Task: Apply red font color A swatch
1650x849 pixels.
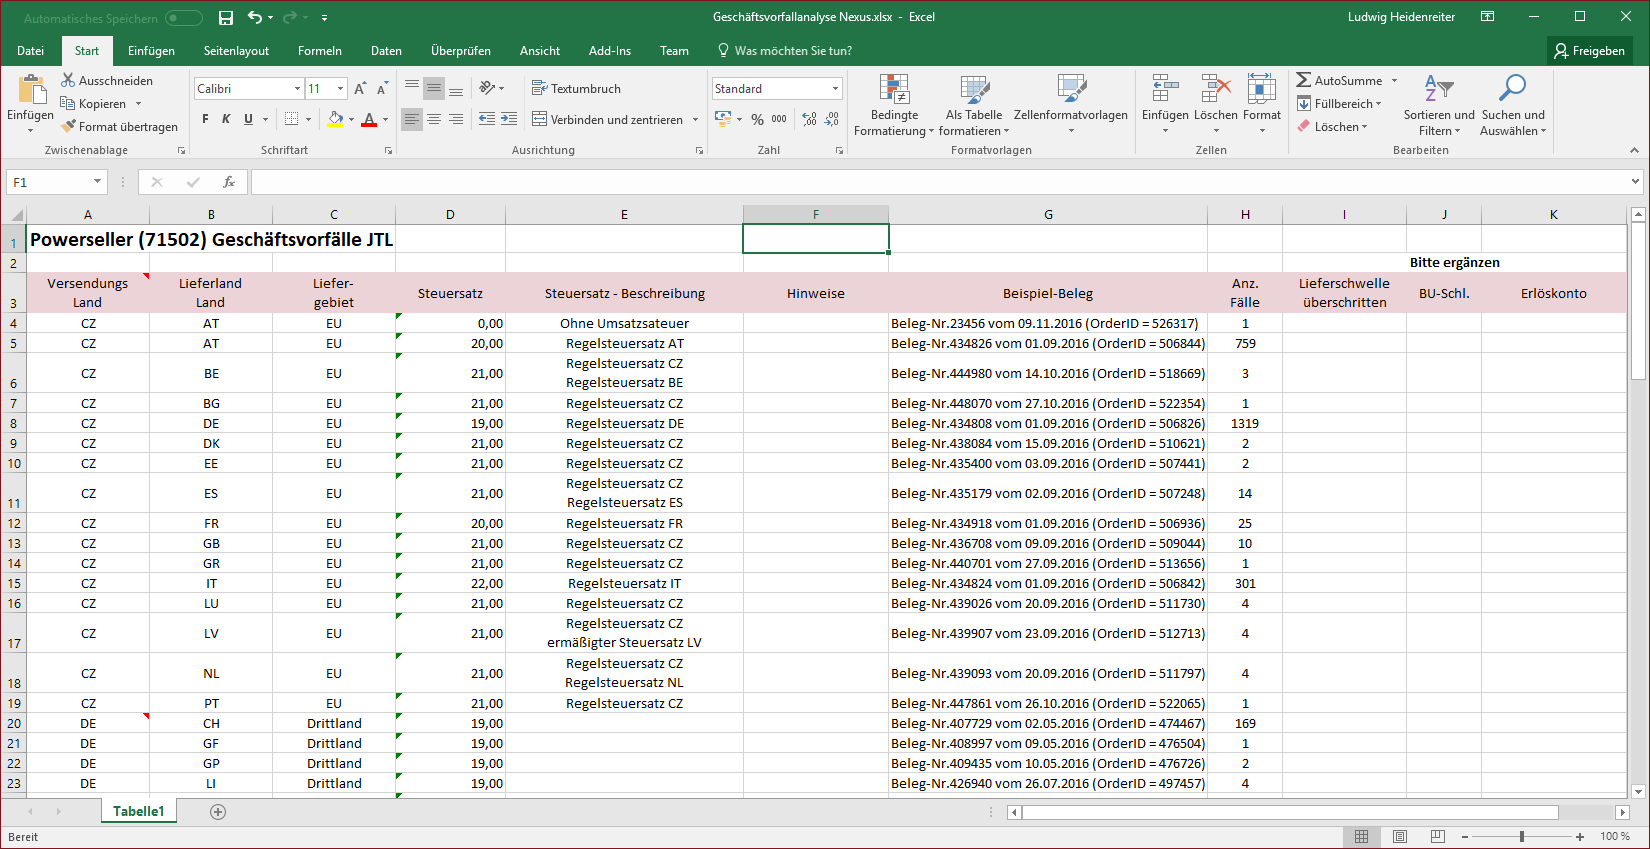Action: coord(369,119)
